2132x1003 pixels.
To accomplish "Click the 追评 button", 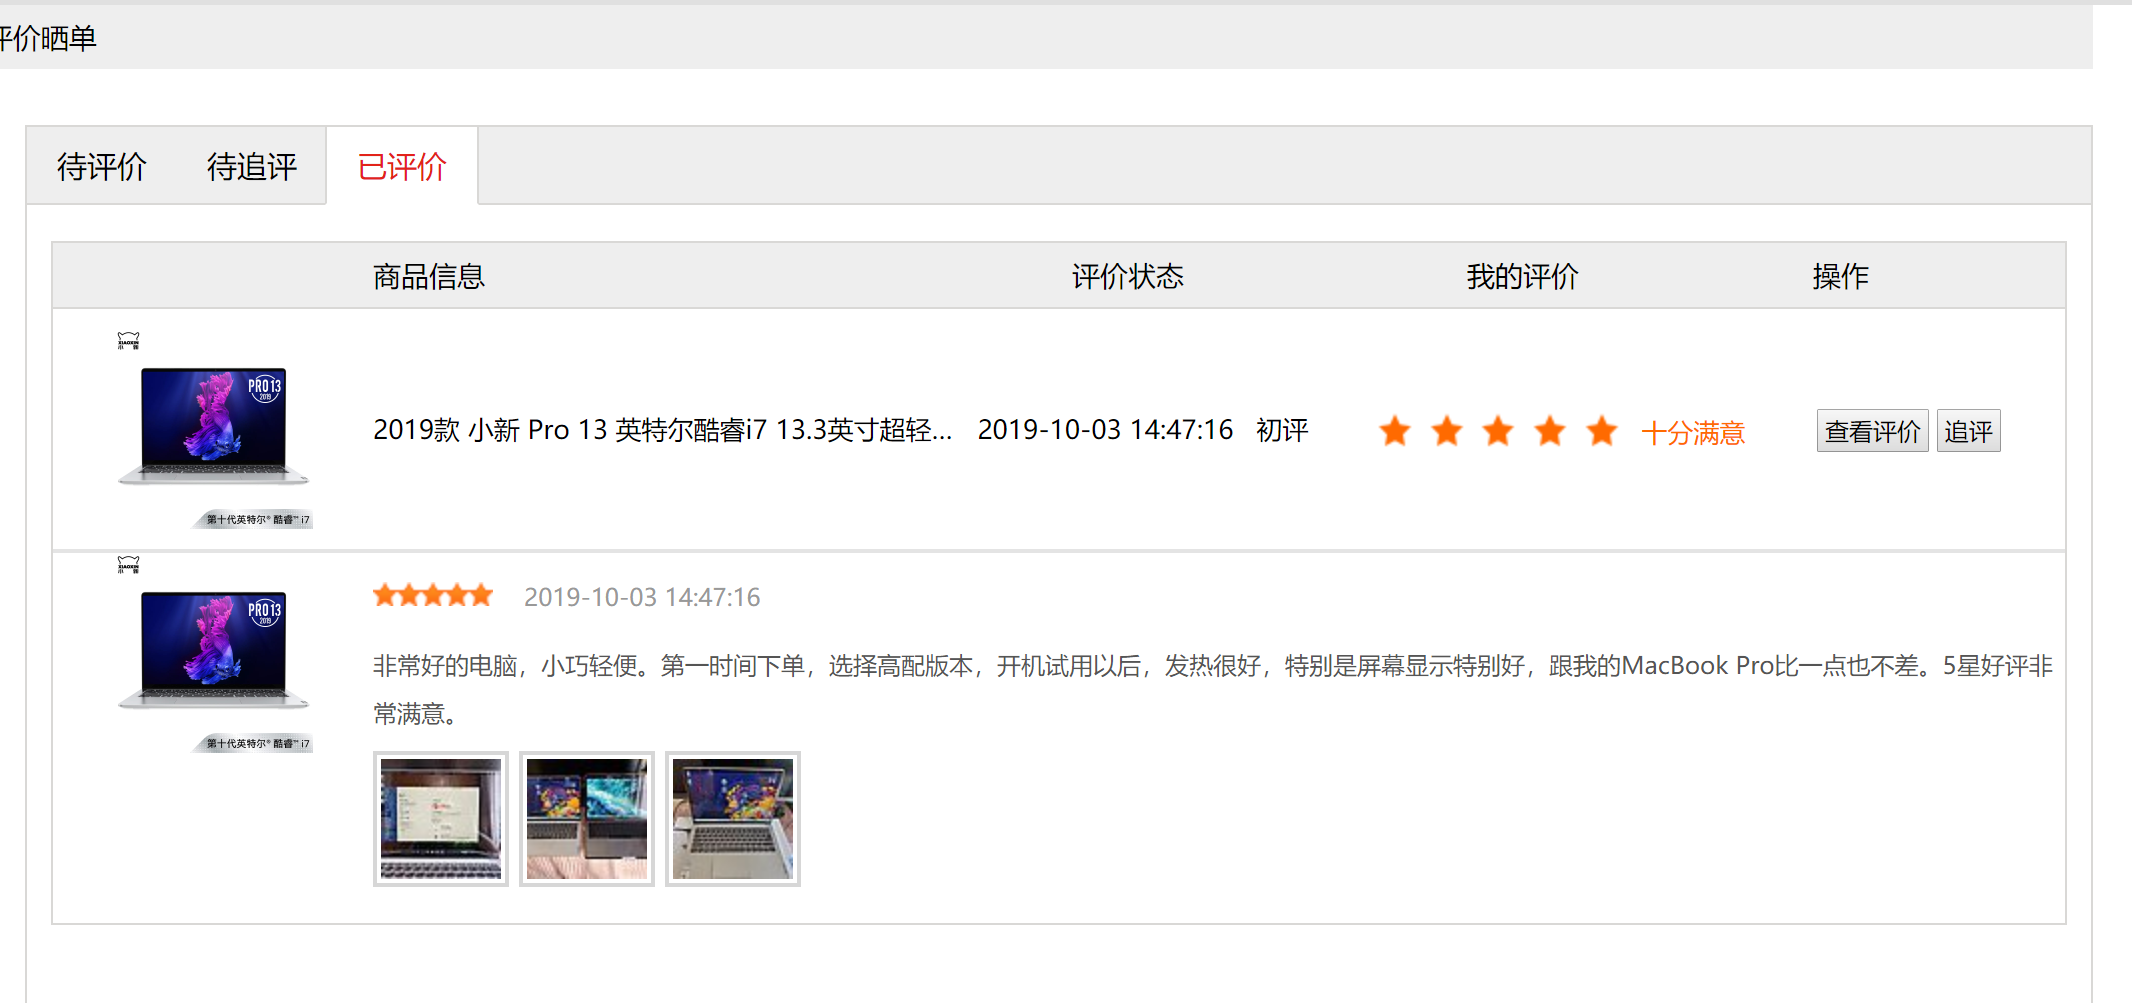I will click(x=1968, y=431).
